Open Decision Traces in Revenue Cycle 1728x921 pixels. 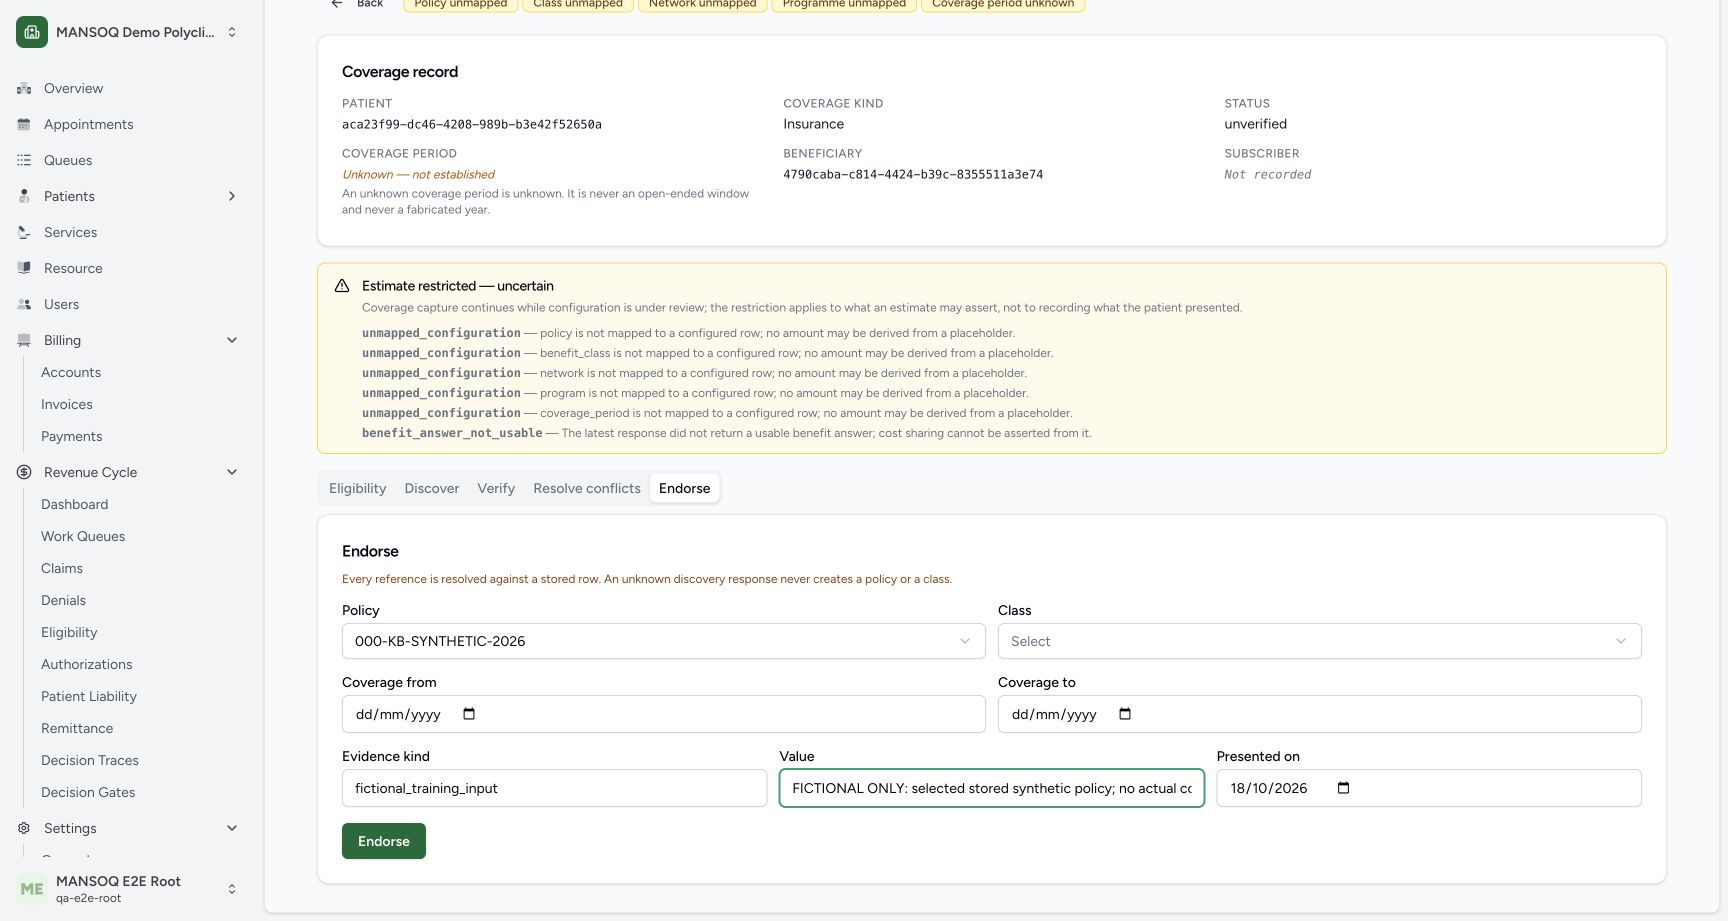pos(90,760)
